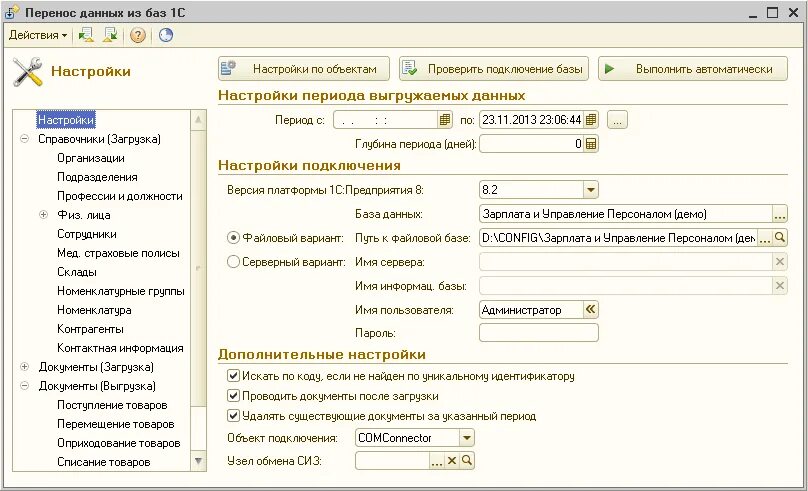Click Настройки по объектам button
The width and height of the screenshot is (808, 491).
(304, 69)
